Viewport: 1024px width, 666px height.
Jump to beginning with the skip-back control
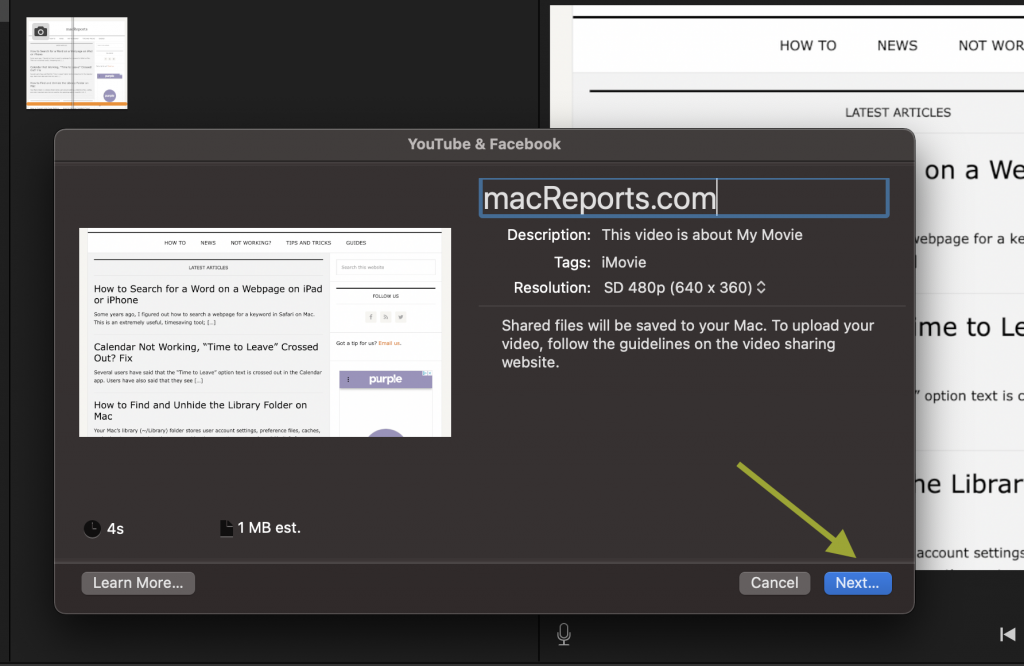pos(1008,634)
